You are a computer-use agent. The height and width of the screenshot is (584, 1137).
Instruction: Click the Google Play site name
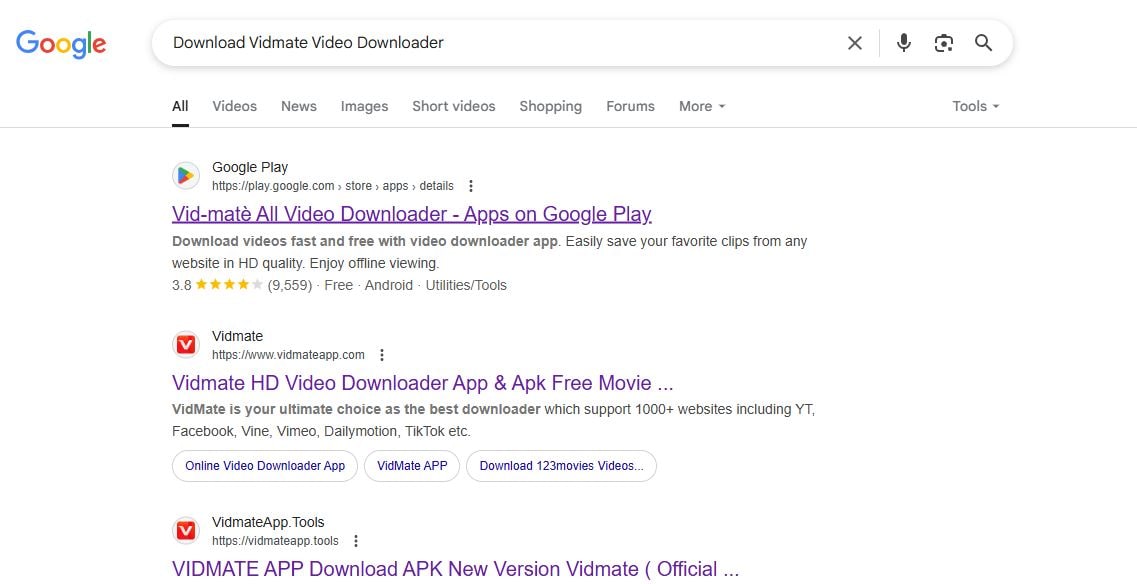(x=250, y=167)
